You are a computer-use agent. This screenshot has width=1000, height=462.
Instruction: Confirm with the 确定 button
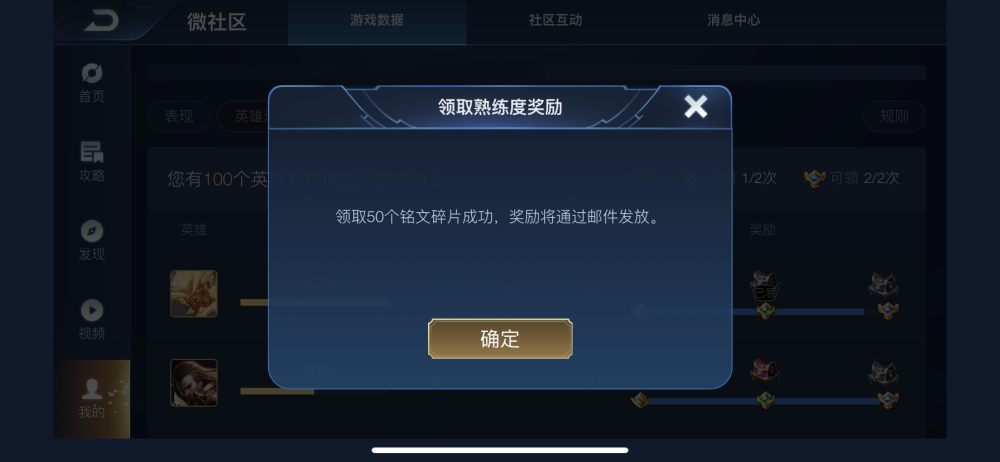[500, 339]
